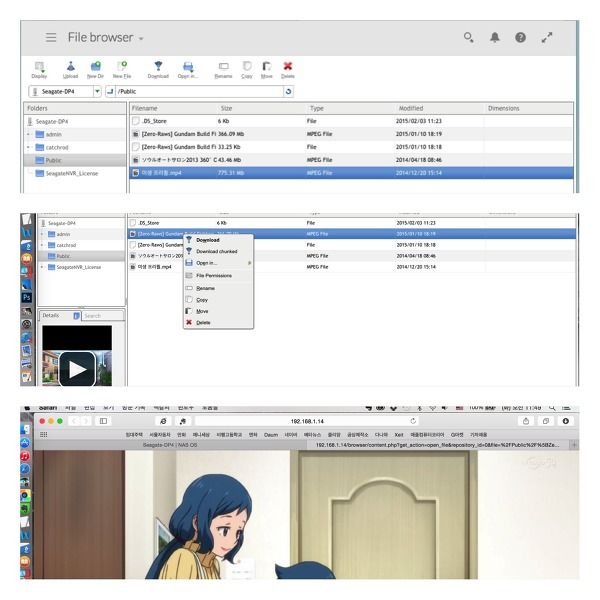Toggle fullscreen with the expand arrows icon
This screenshot has width=600, height=600.
click(x=547, y=37)
